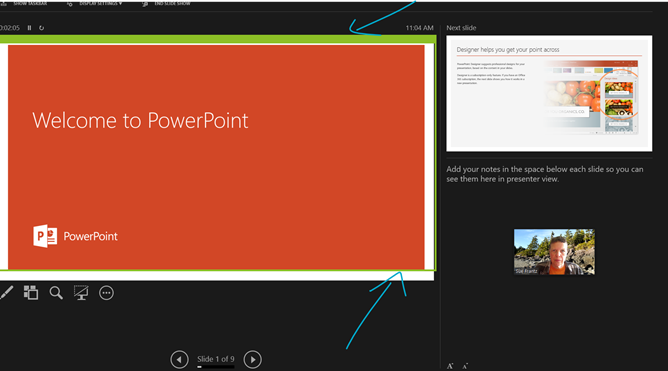The image size is (668, 371).
Task: Click the Next slide preview thumbnail
Action: pos(549,93)
